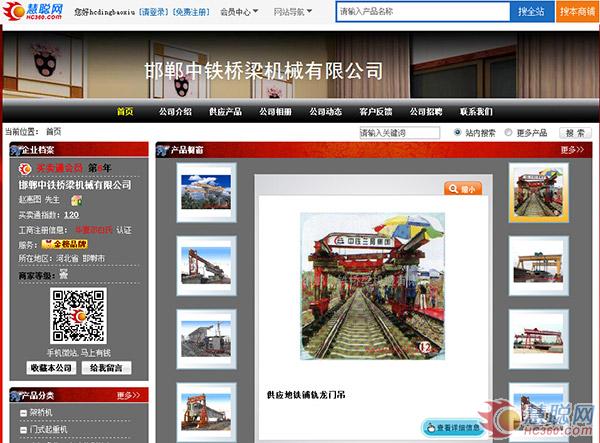This screenshot has width=600, height=443.
Task: Click the 买卖通指数 120 link
Action: click(71, 215)
